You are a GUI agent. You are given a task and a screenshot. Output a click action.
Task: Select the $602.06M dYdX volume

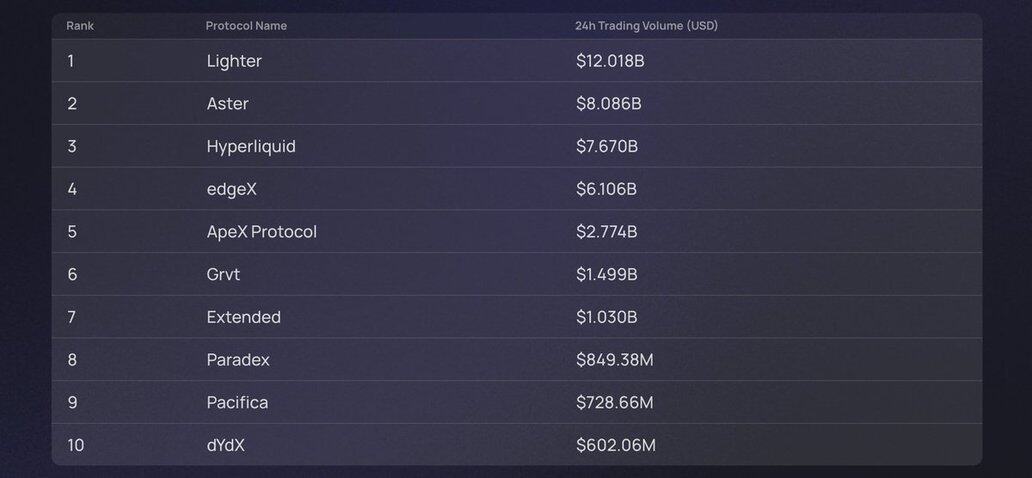615,446
